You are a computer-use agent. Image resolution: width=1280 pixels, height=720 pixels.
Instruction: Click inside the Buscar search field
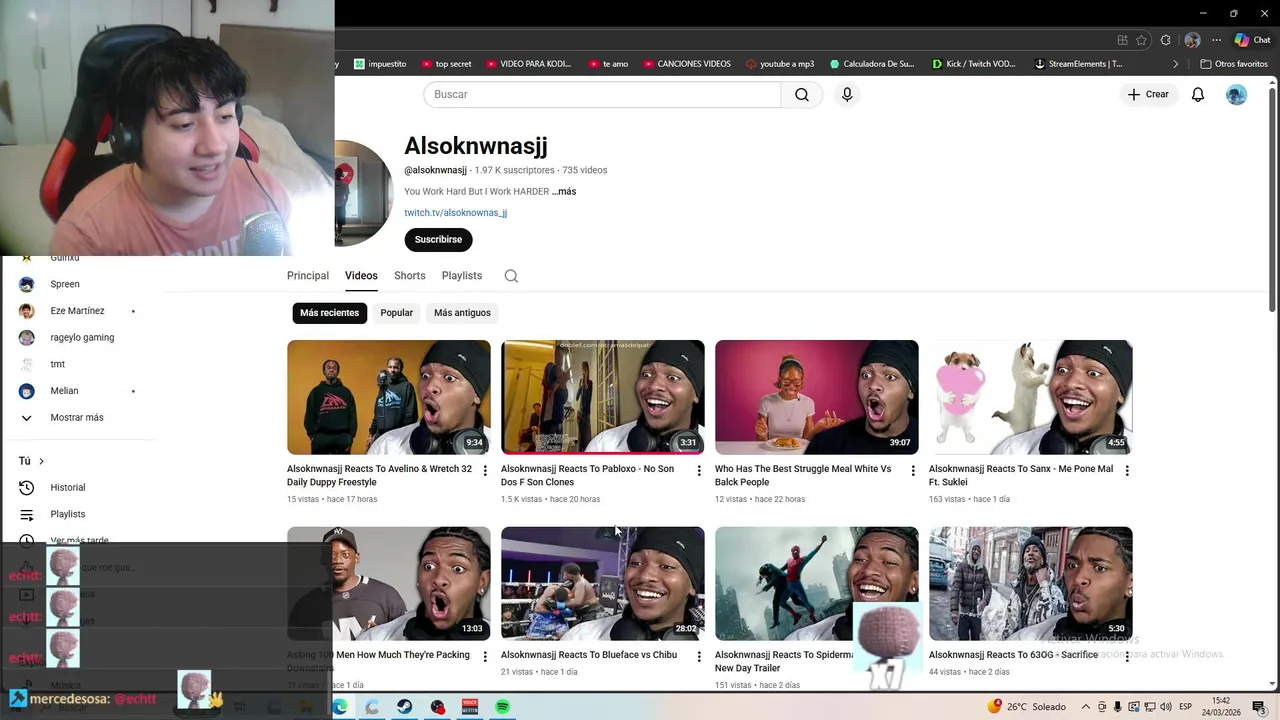click(x=602, y=94)
